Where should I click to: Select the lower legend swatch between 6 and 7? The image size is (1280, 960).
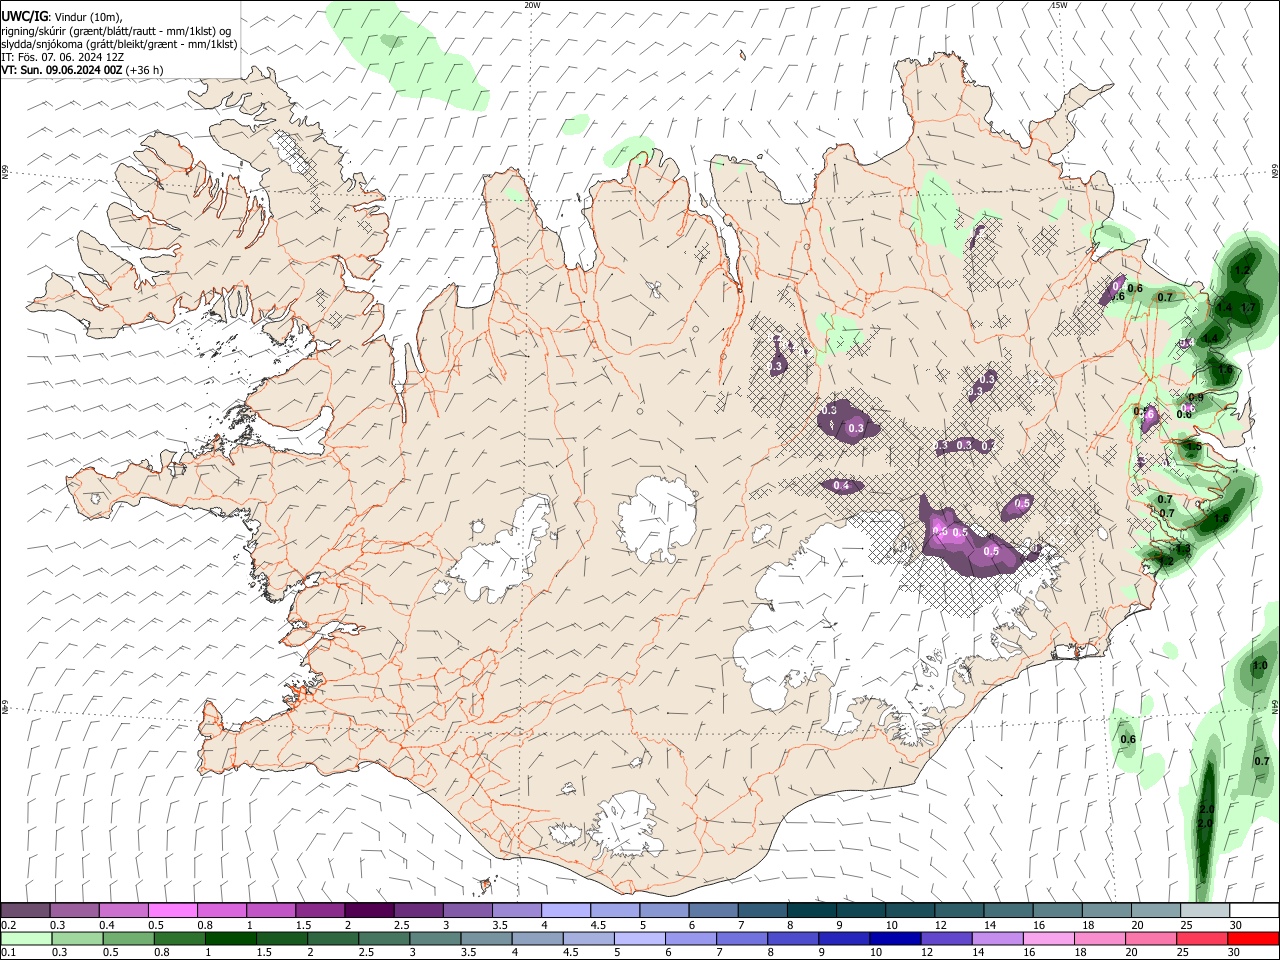click(690, 938)
